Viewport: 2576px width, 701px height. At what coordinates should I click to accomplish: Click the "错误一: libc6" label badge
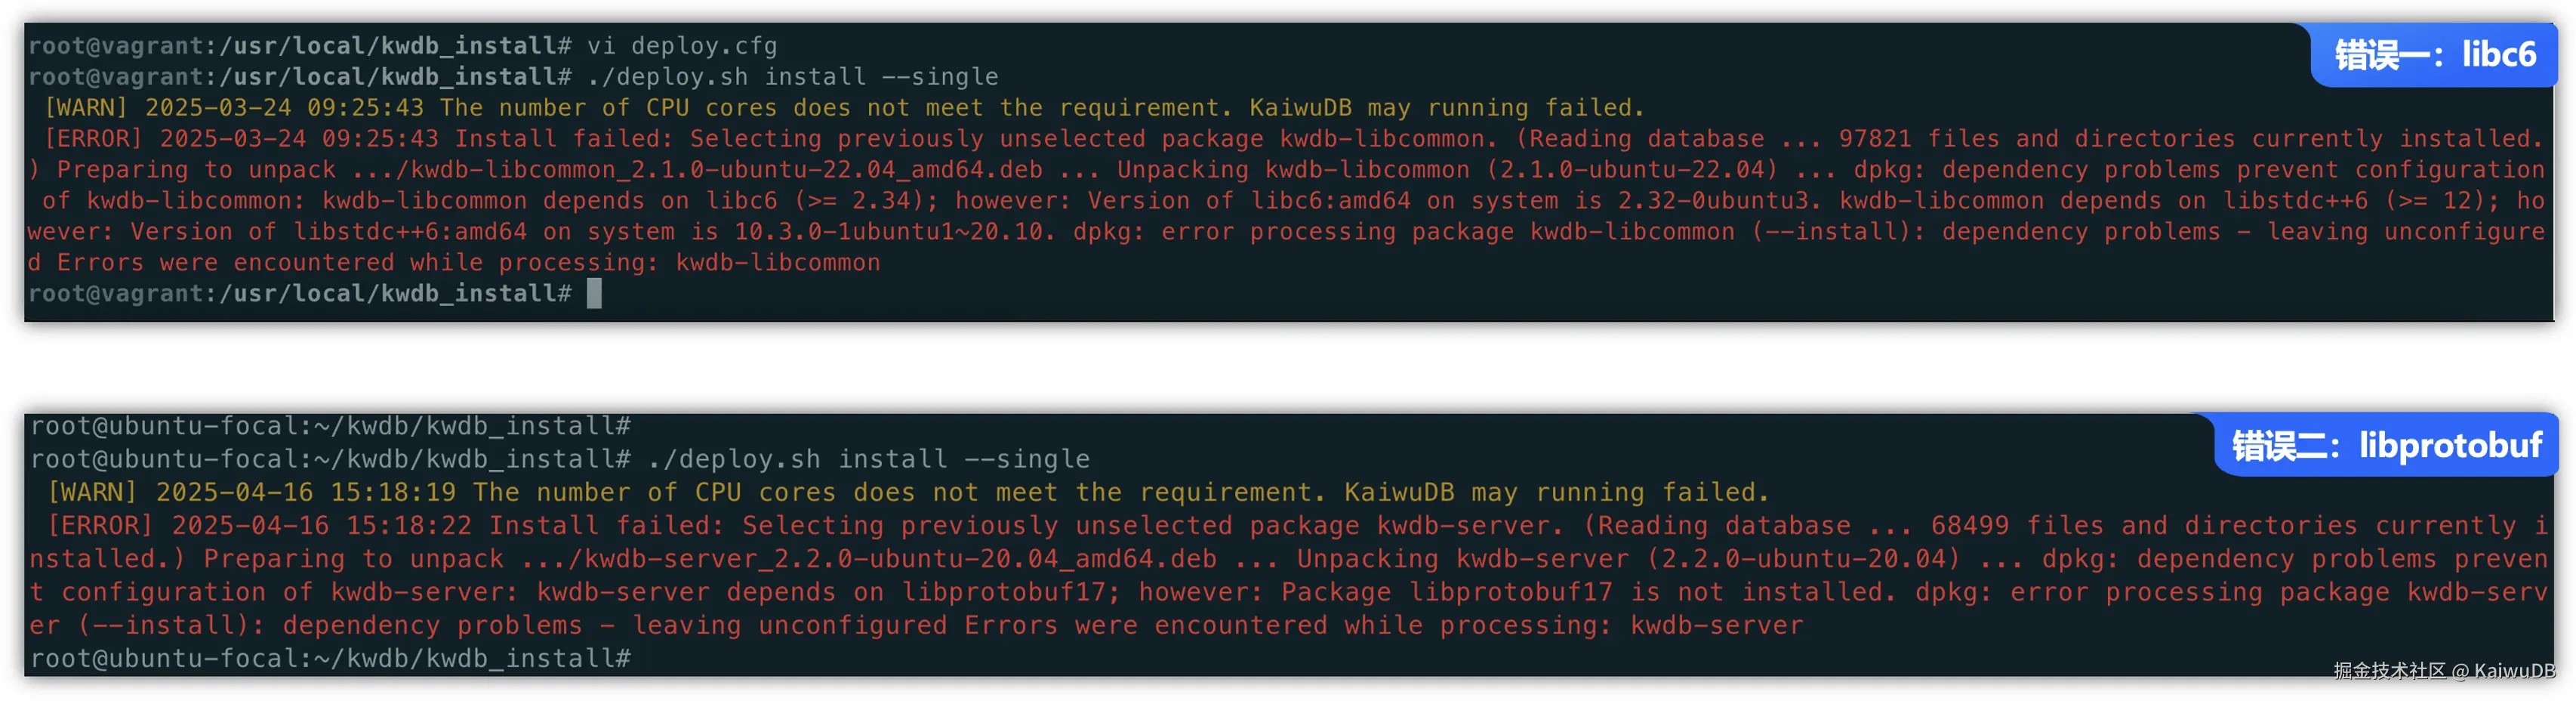[2434, 55]
